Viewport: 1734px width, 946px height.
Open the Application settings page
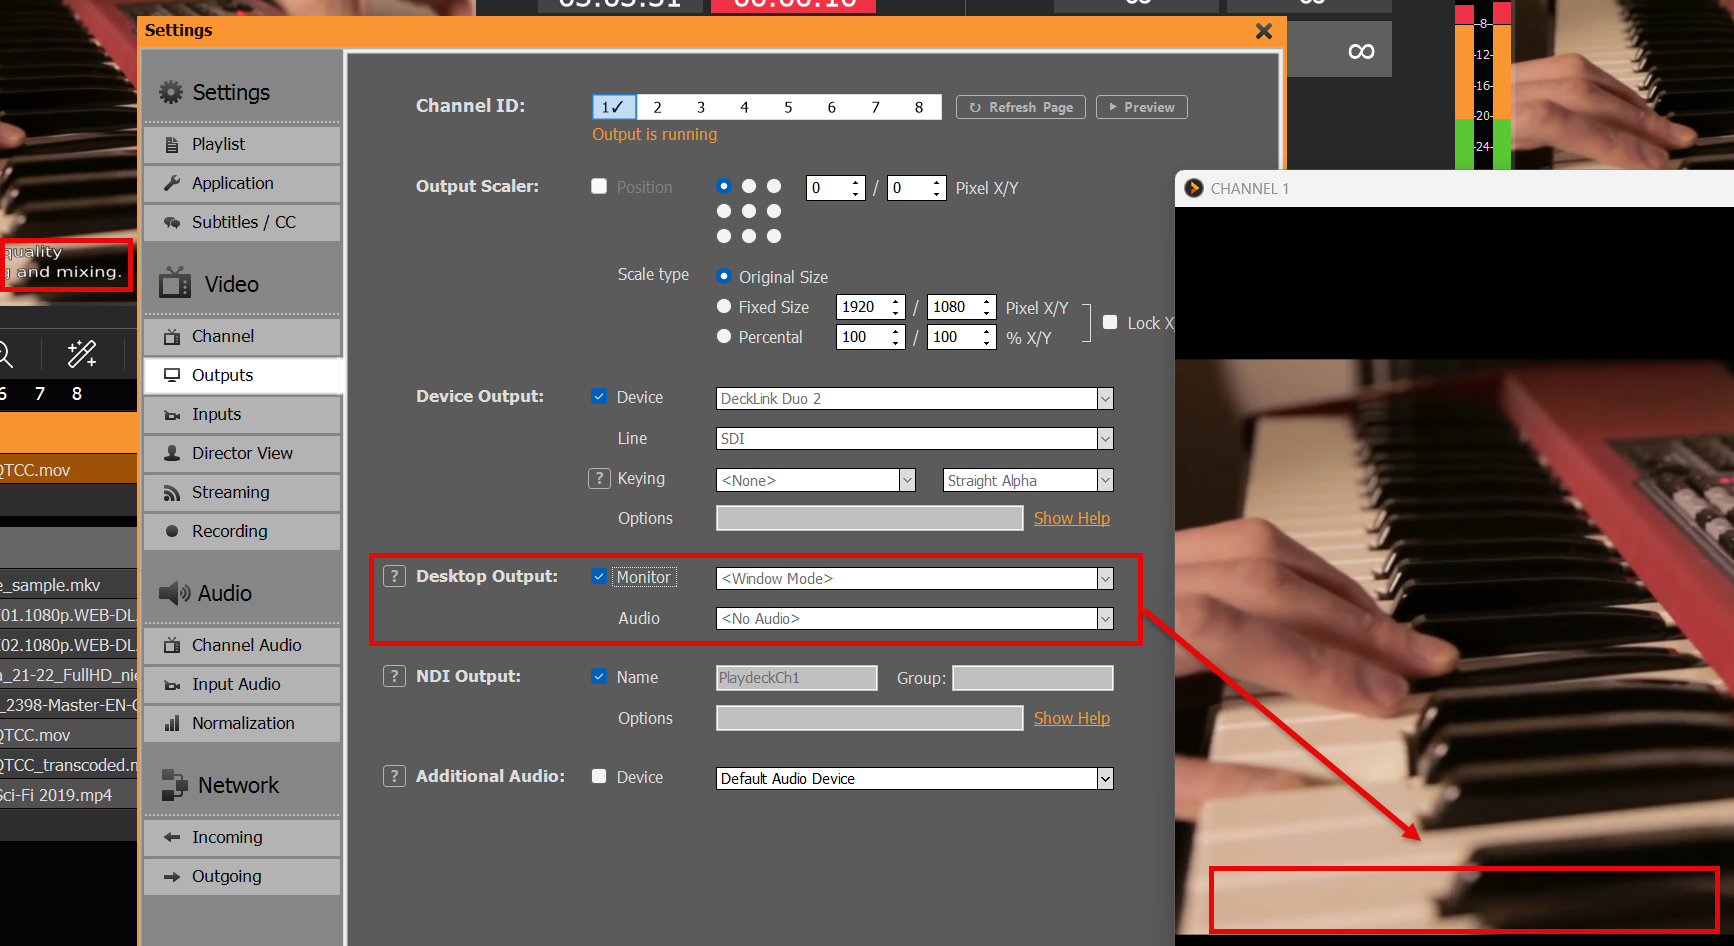[x=242, y=183]
